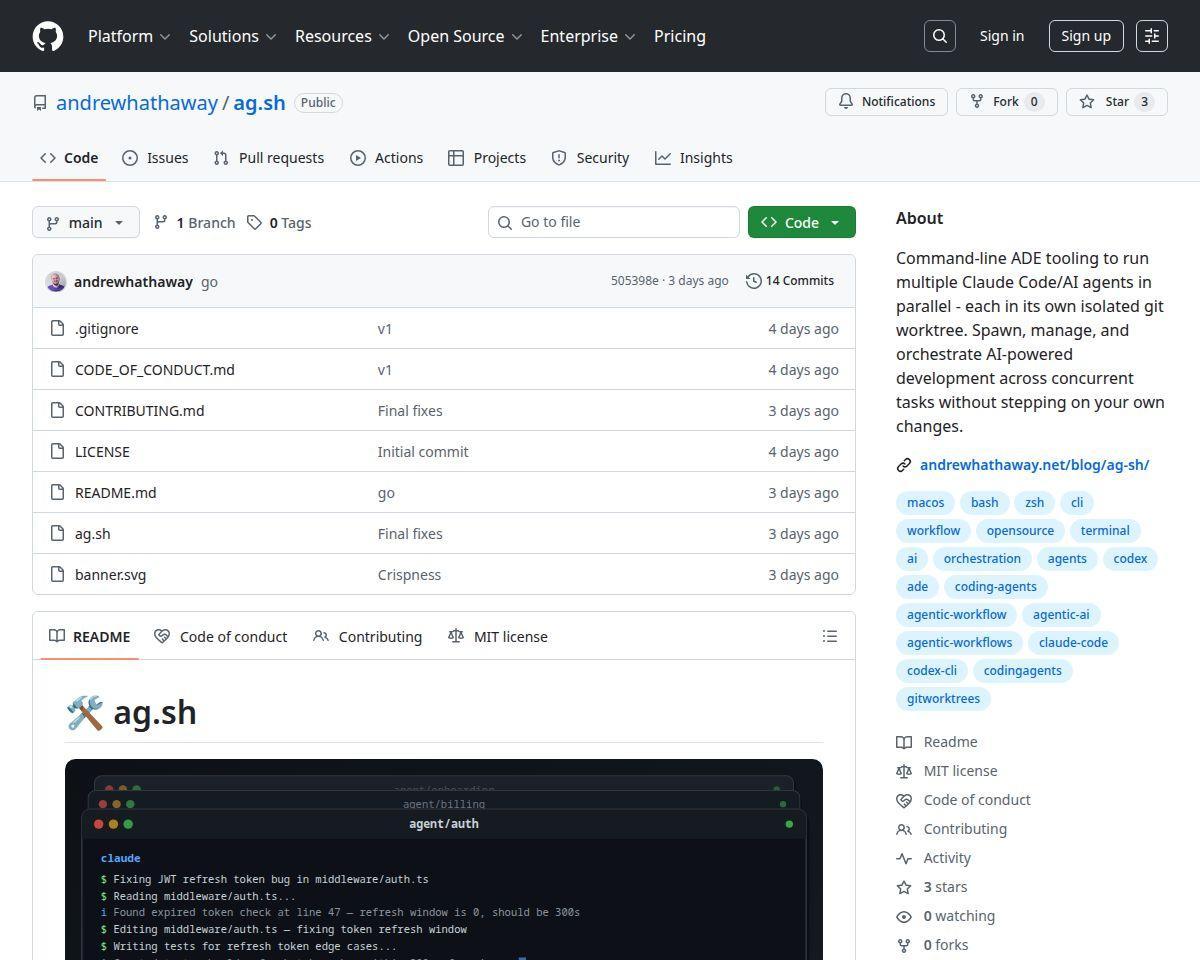Toggle the README outline list icon
The width and height of the screenshot is (1200, 960).
[829, 636]
